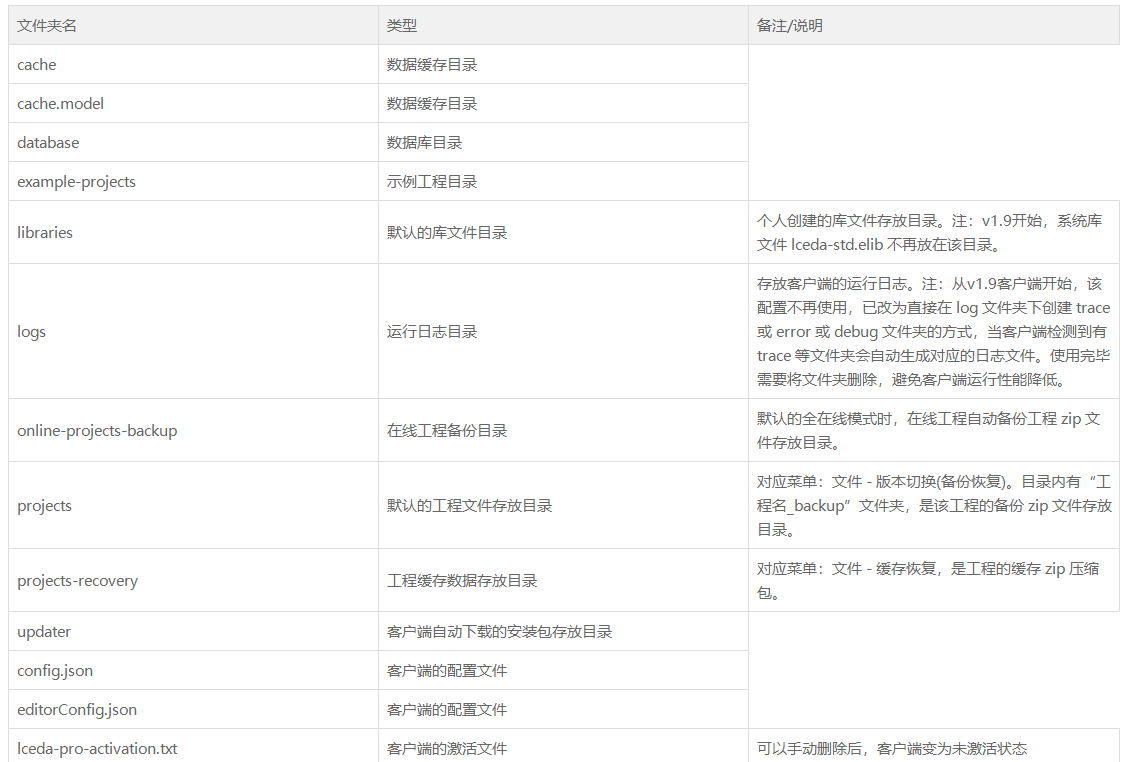Screen dimensions: 1128x762
Task: Select lceda-pro-activation.txt file name
Action: 97,748
